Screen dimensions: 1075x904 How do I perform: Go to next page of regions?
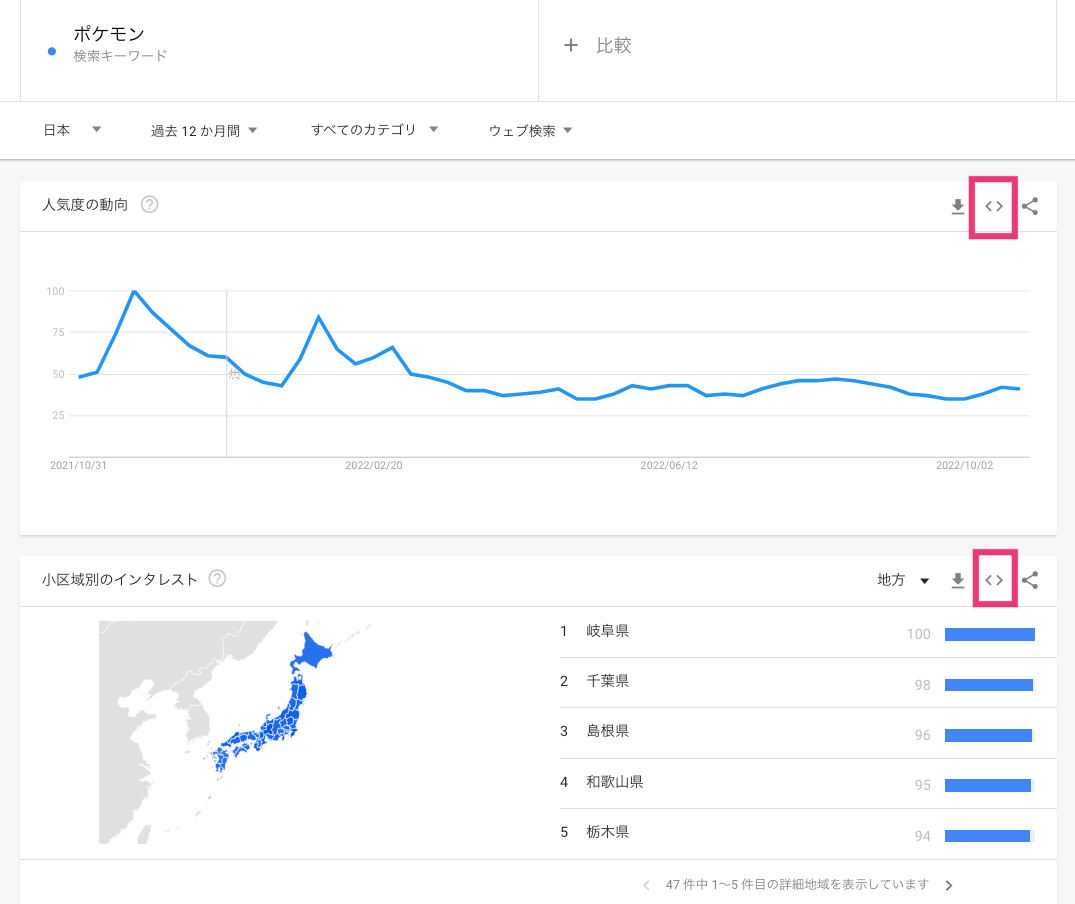click(x=949, y=885)
